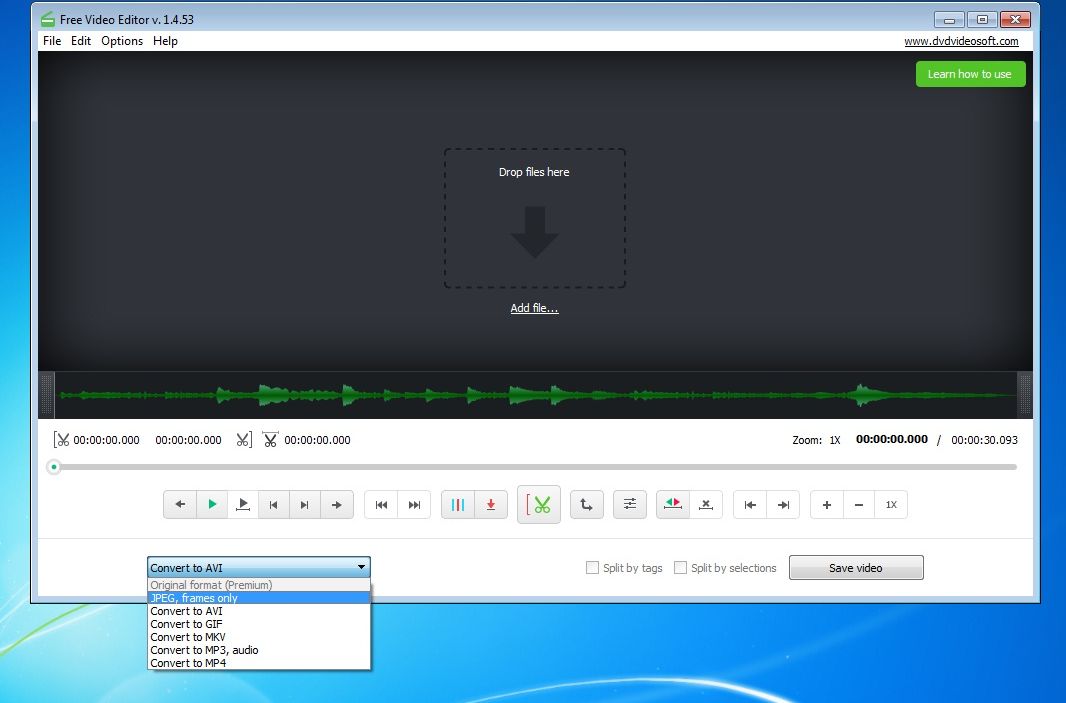Image resolution: width=1066 pixels, height=703 pixels.
Task: Click the invert selection icon
Action: coord(673,504)
